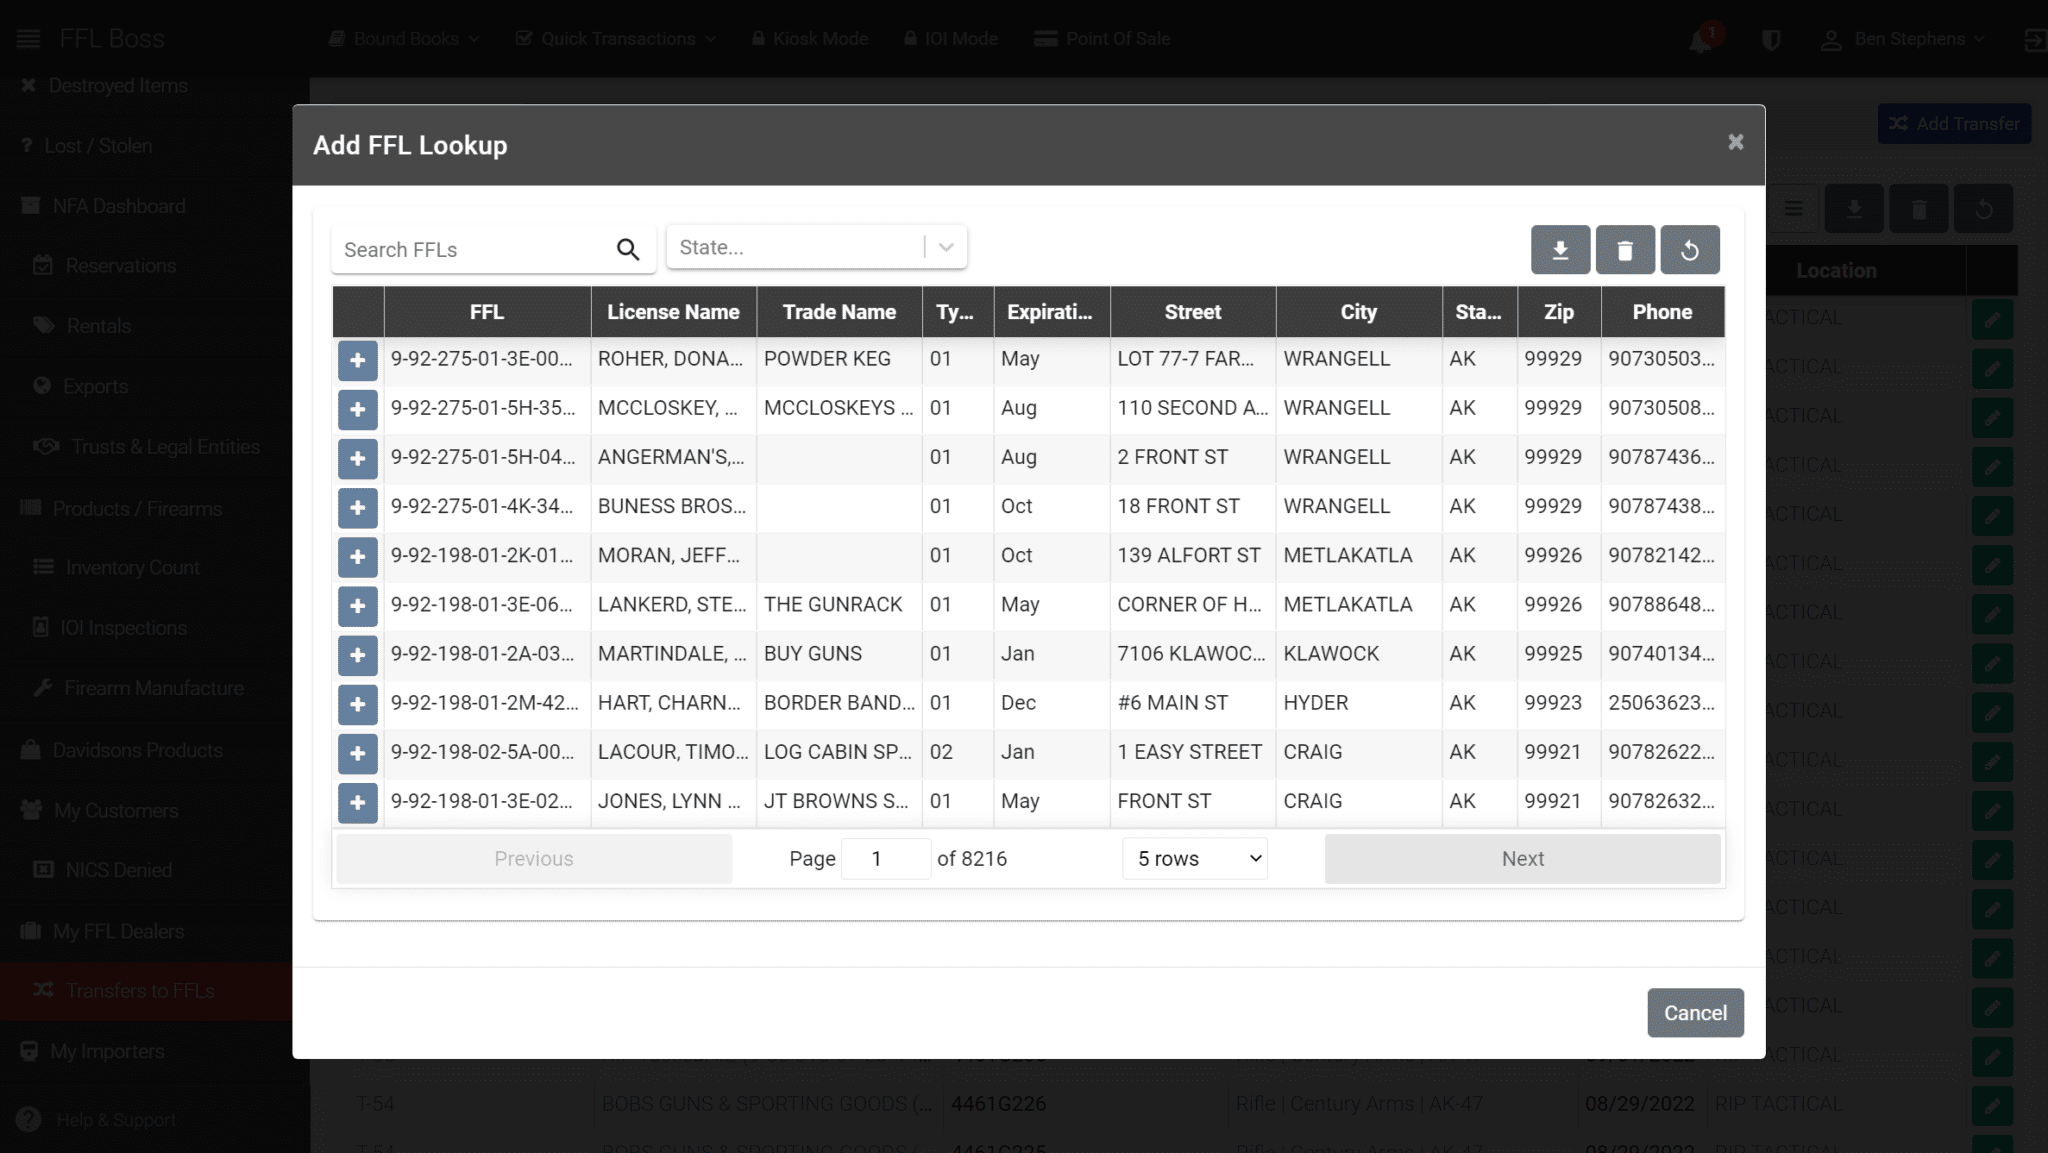Image resolution: width=2048 pixels, height=1153 pixels.
Task: Change rows per page from 5 rows
Action: 1193,858
